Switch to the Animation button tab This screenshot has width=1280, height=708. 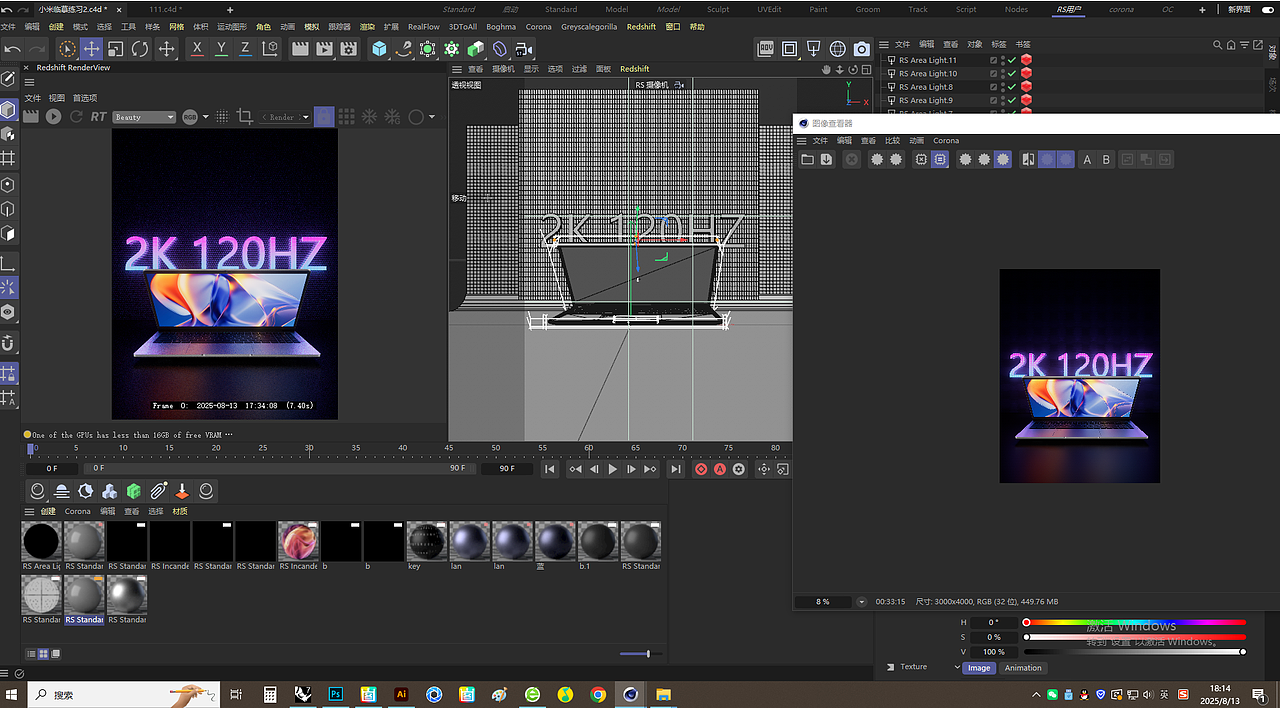(1023, 668)
